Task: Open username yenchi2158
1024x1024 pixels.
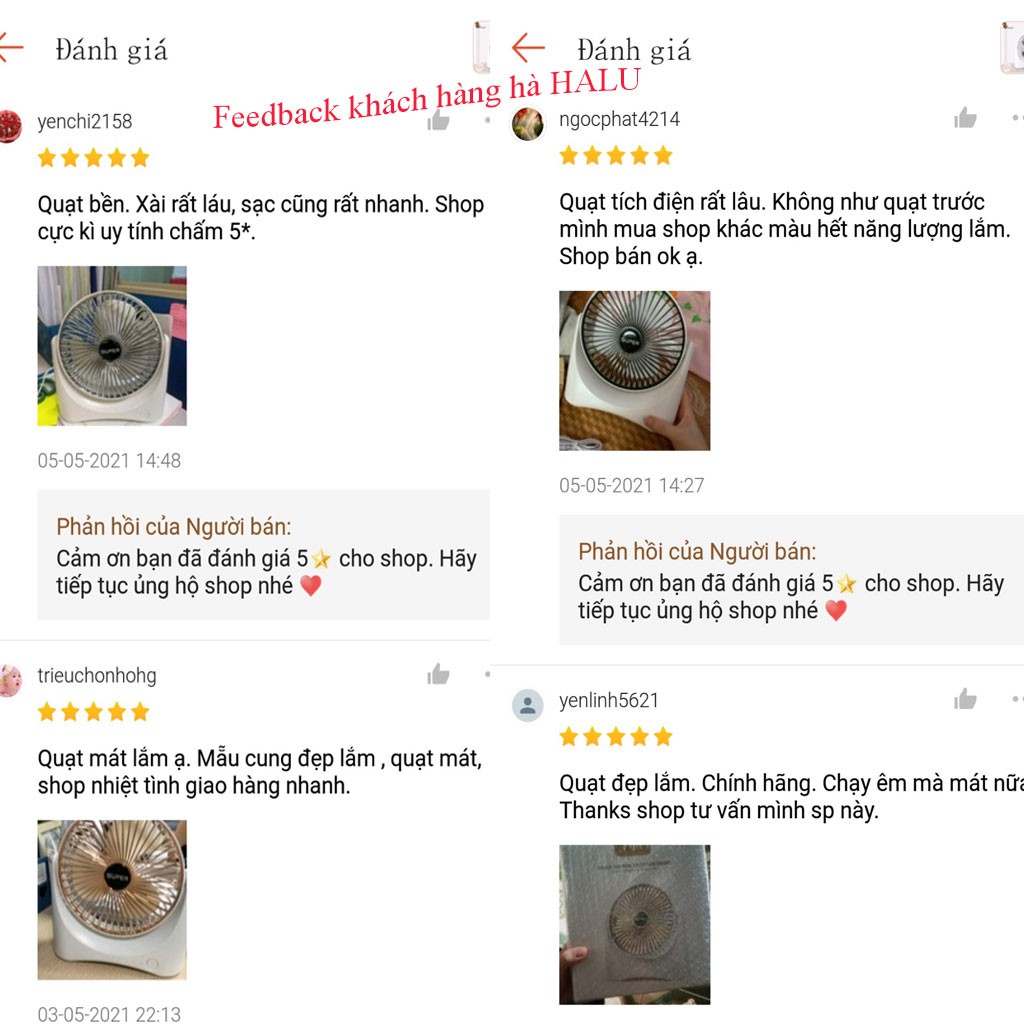Action: 85,121
